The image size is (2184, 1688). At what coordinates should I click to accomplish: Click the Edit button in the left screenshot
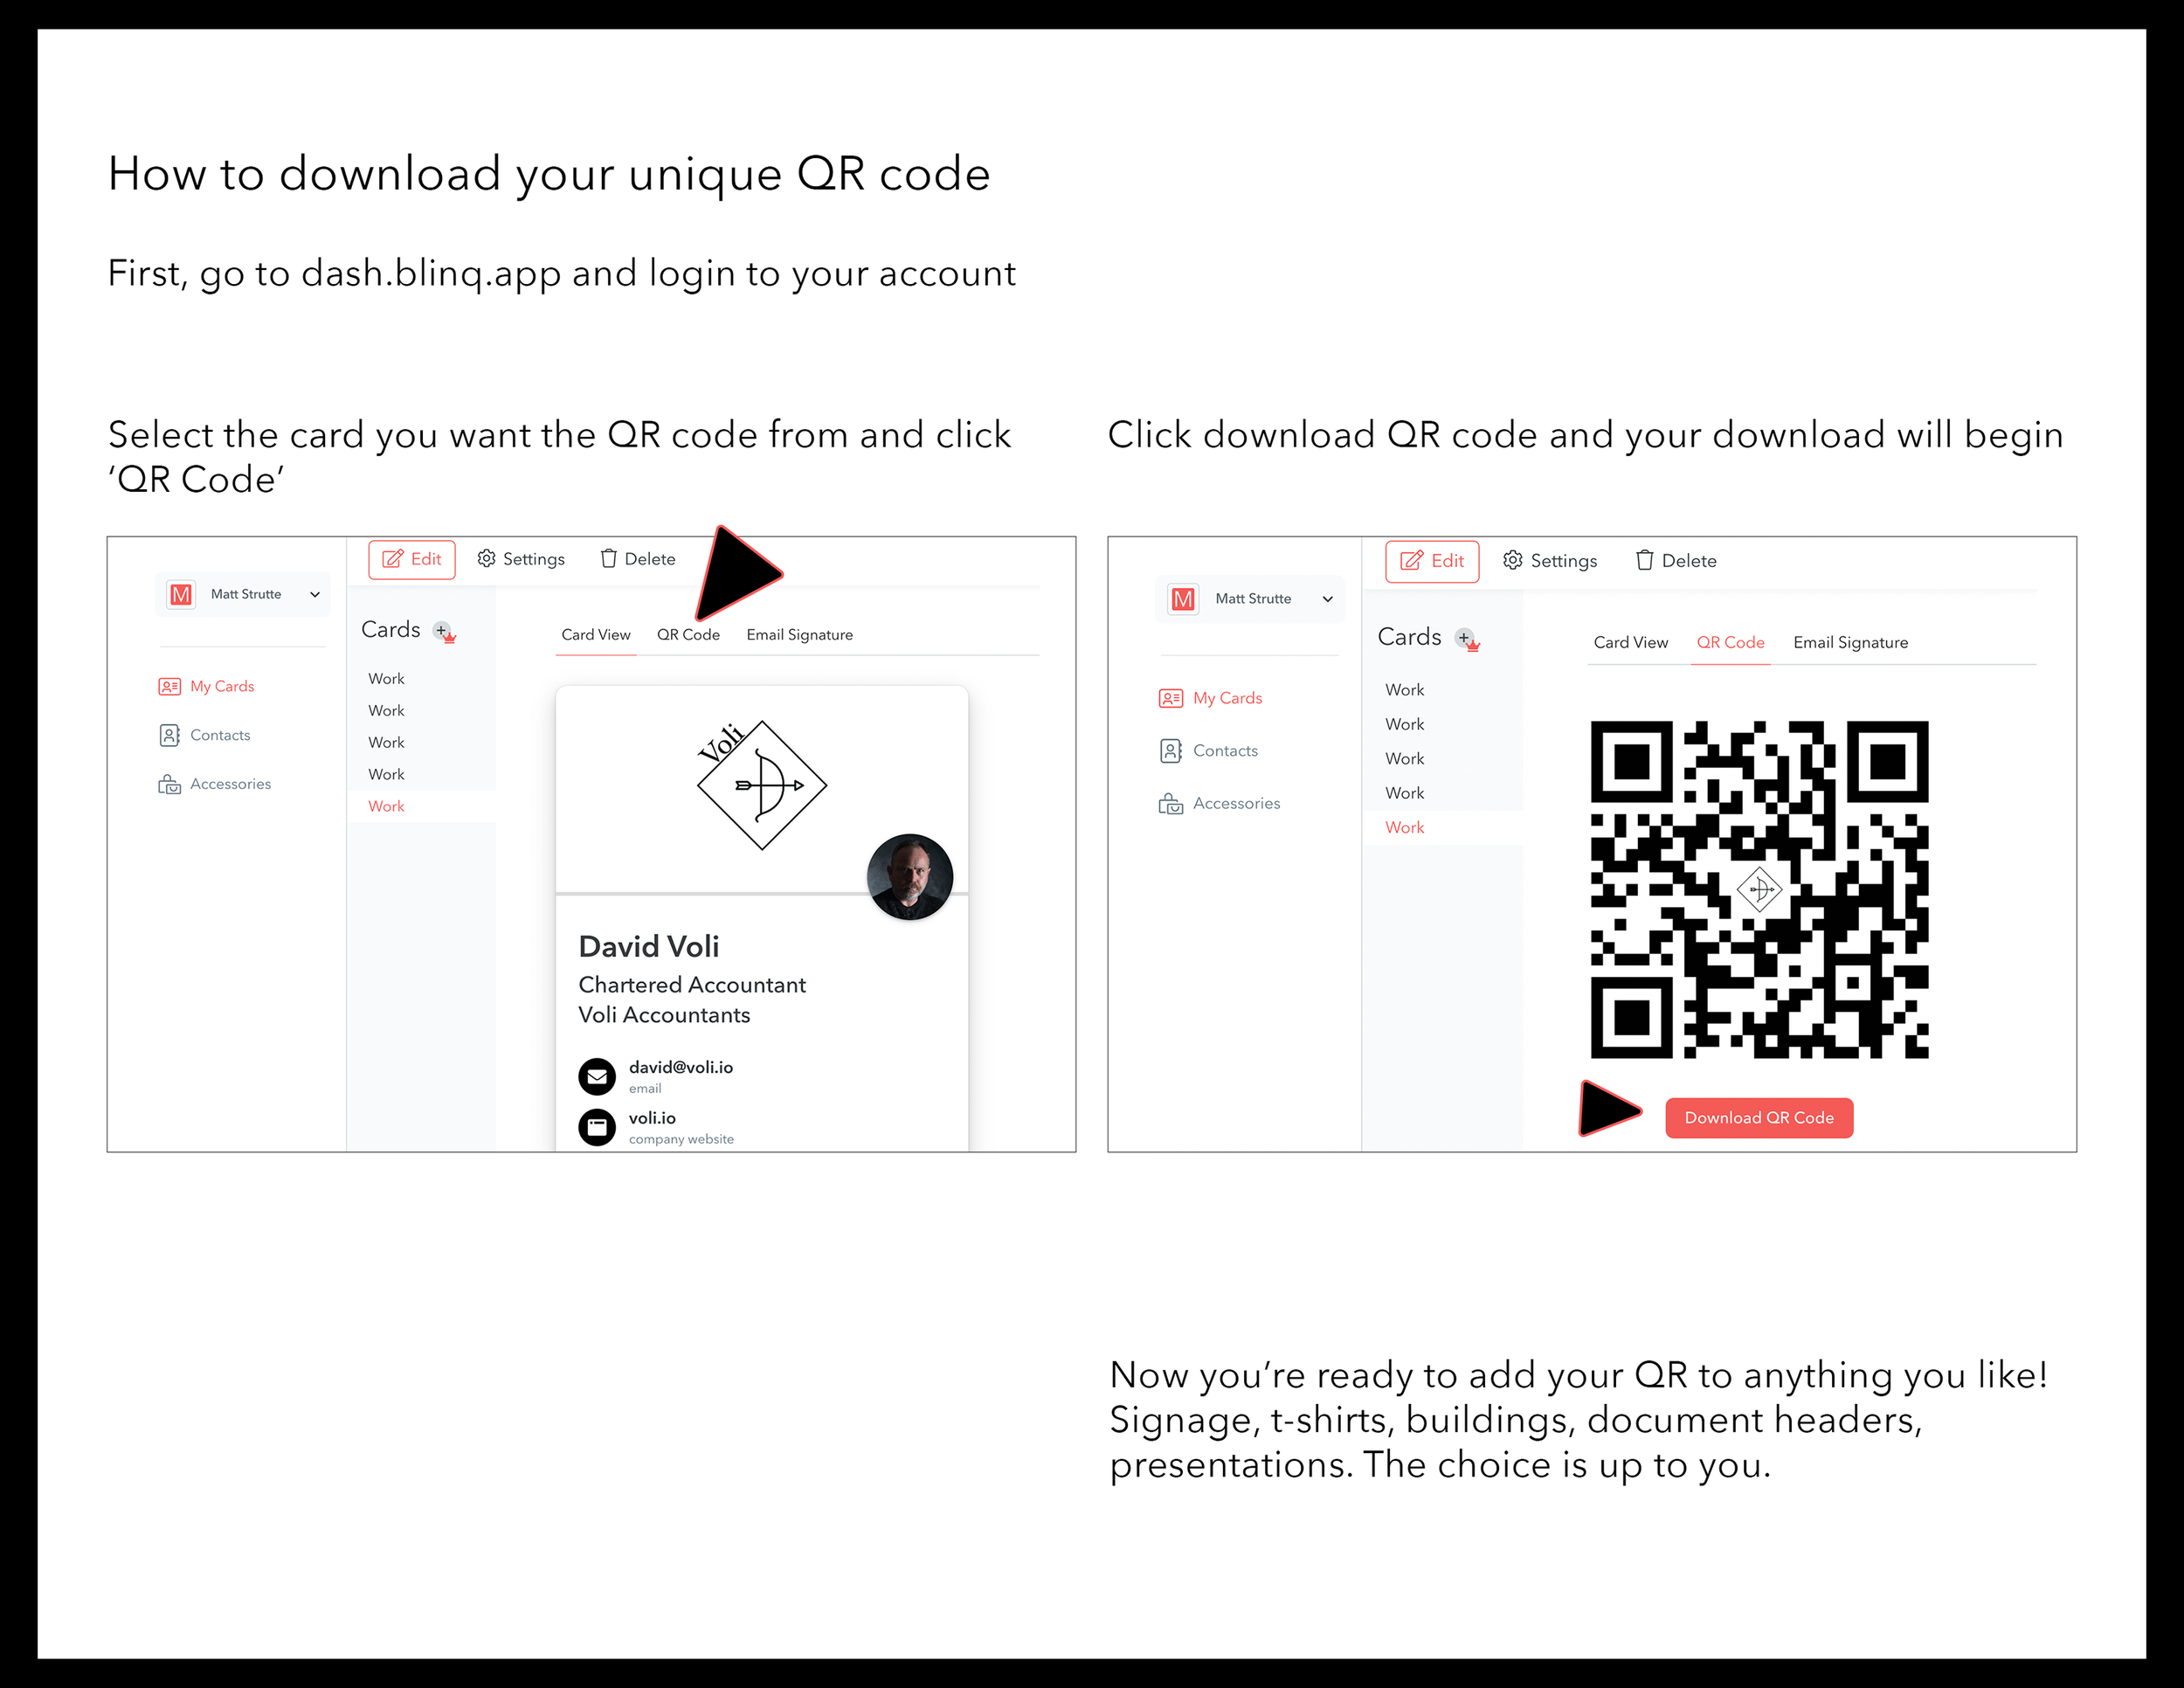[412, 559]
